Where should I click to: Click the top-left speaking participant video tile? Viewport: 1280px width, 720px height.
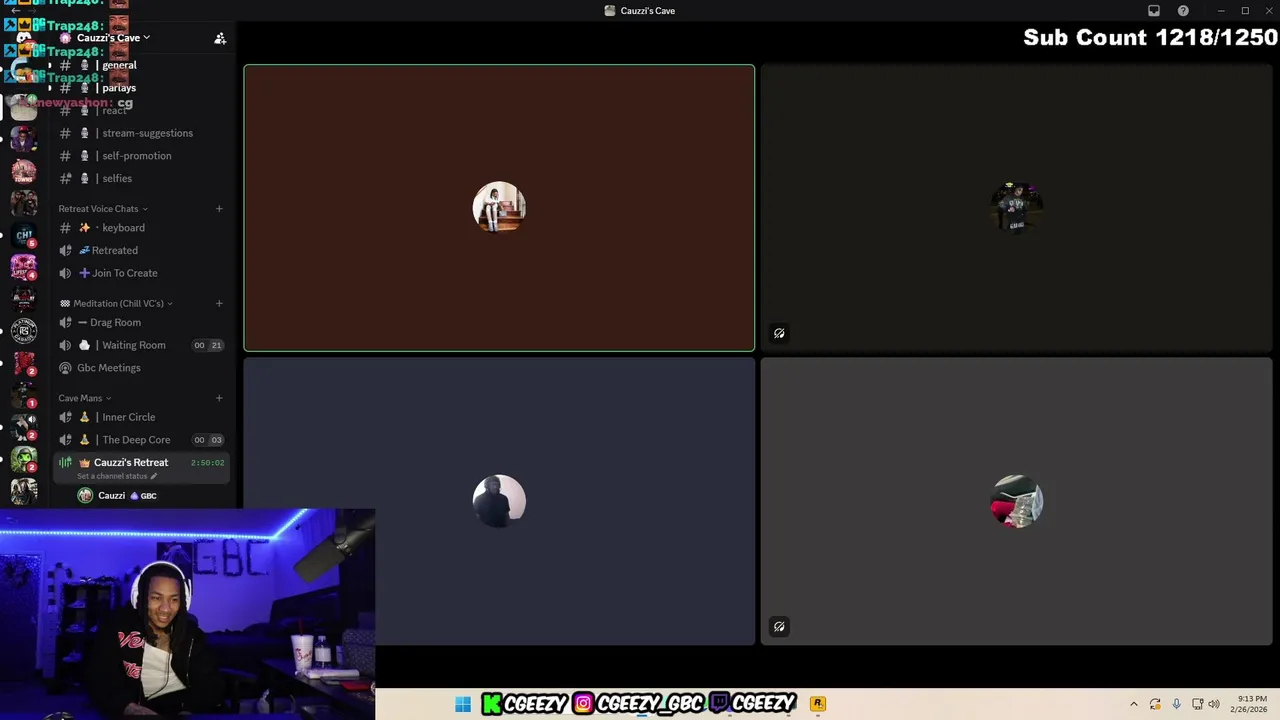(x=499, y=208)
